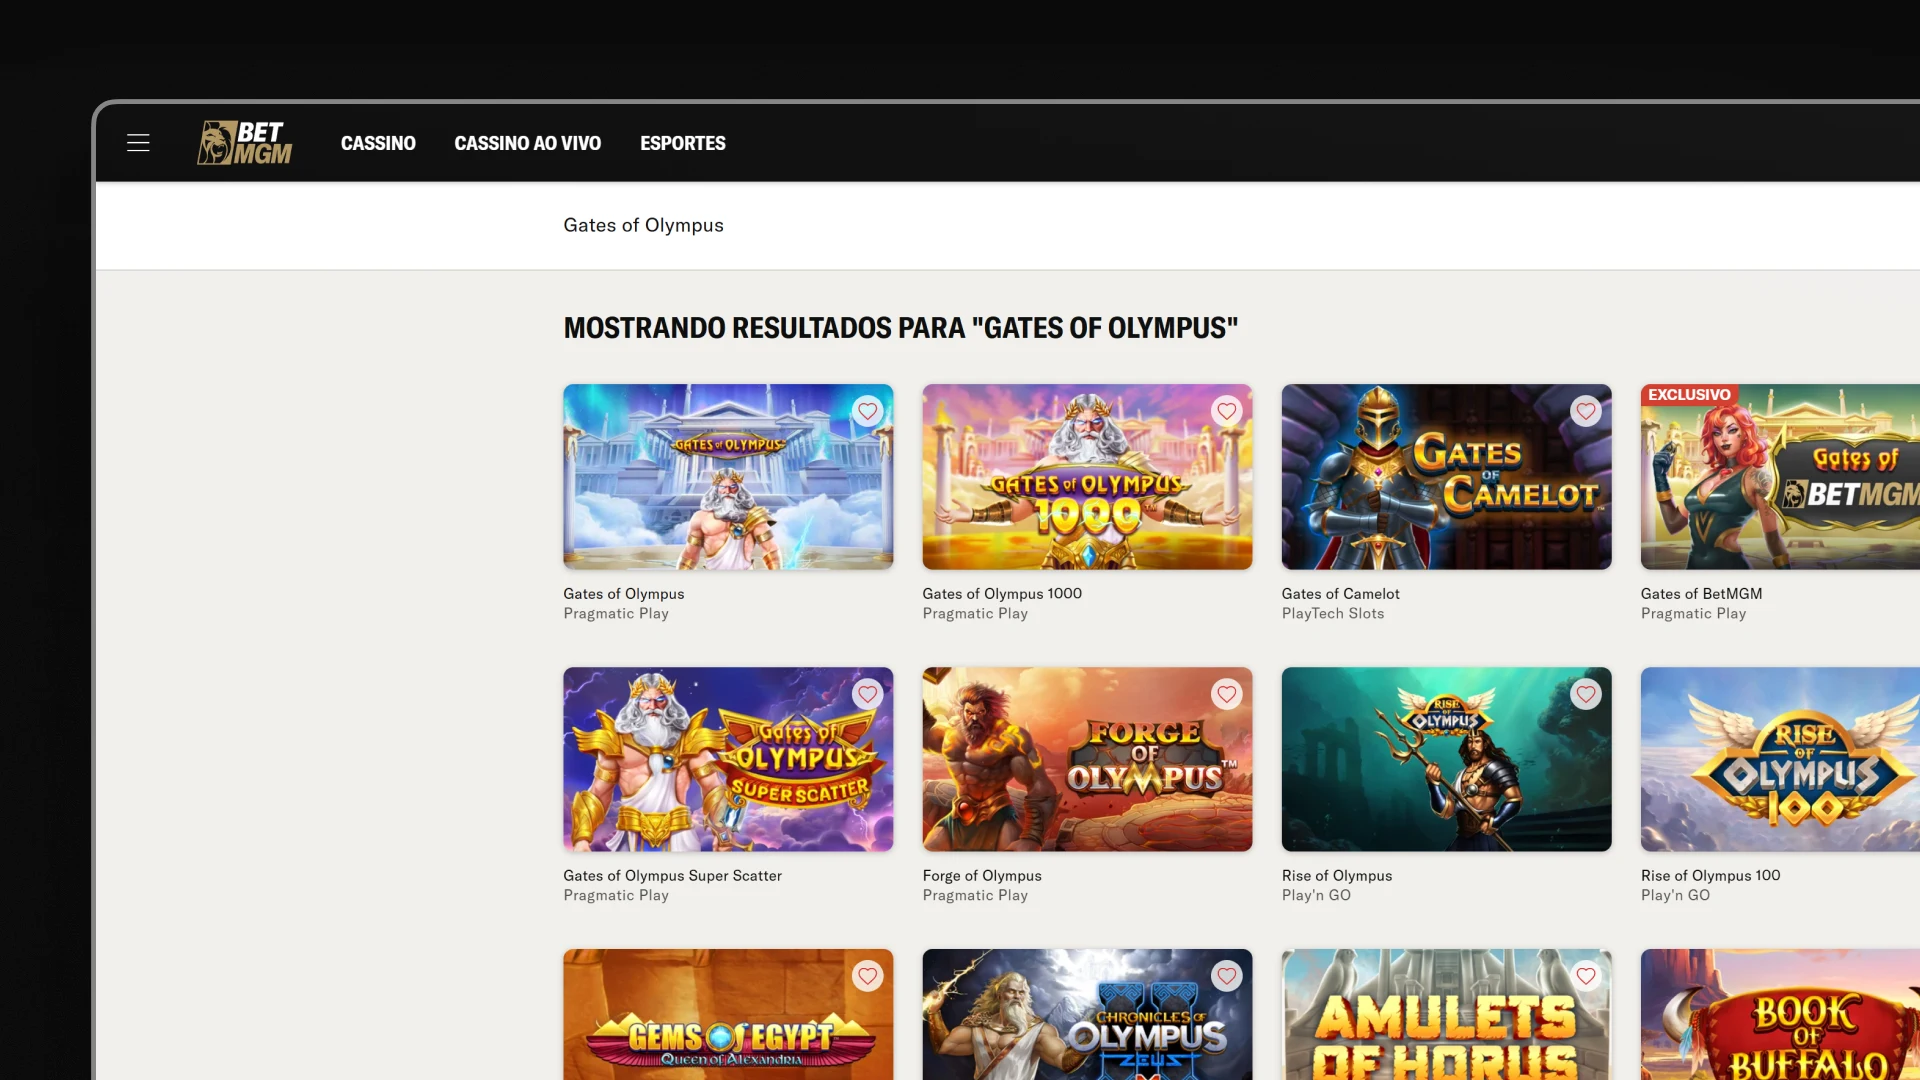
Task: Click the Gates of Camelot title link
Action: 1340,594
